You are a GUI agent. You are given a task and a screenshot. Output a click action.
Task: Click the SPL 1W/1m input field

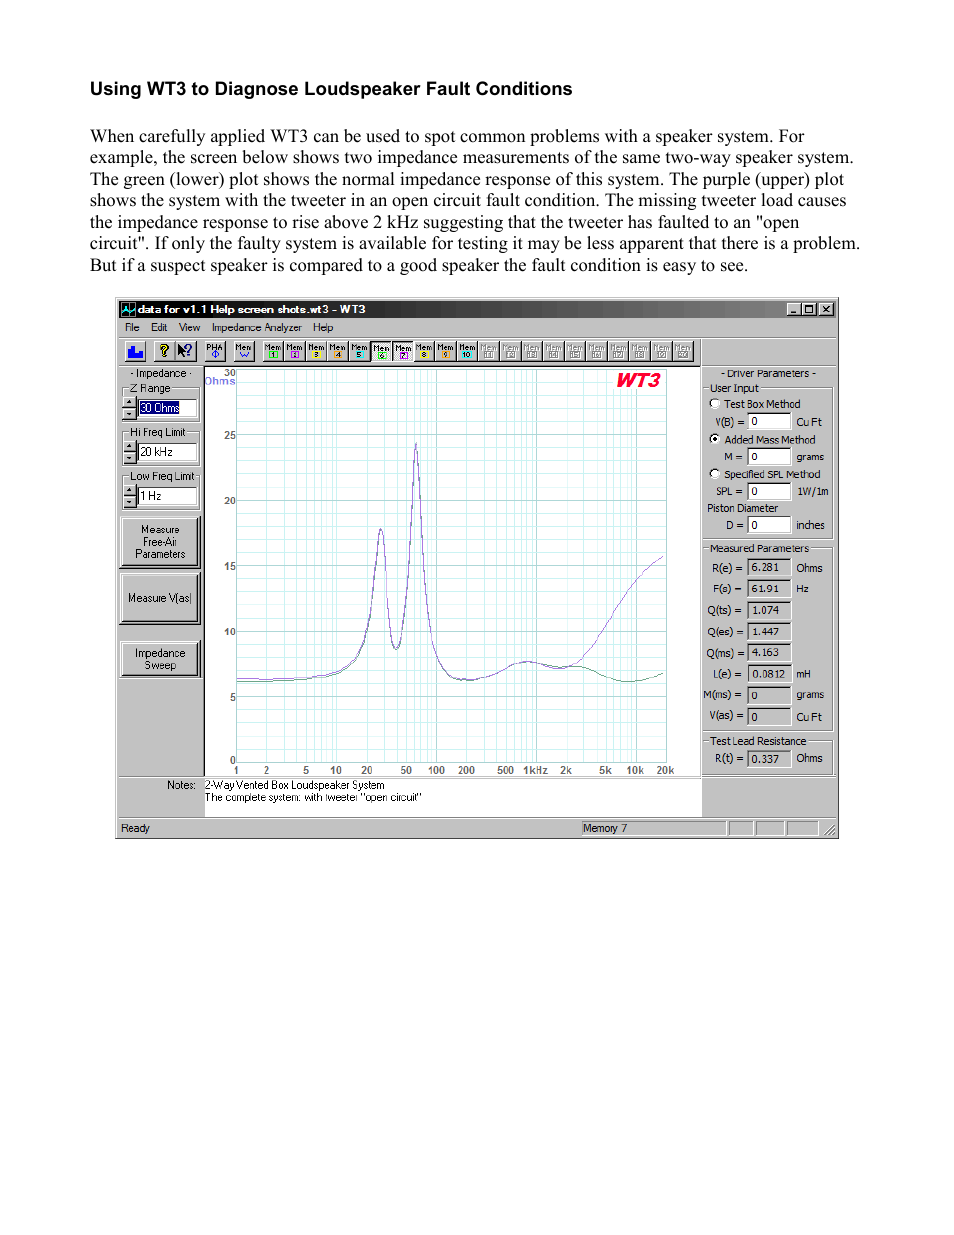click(x=769, y=492)
